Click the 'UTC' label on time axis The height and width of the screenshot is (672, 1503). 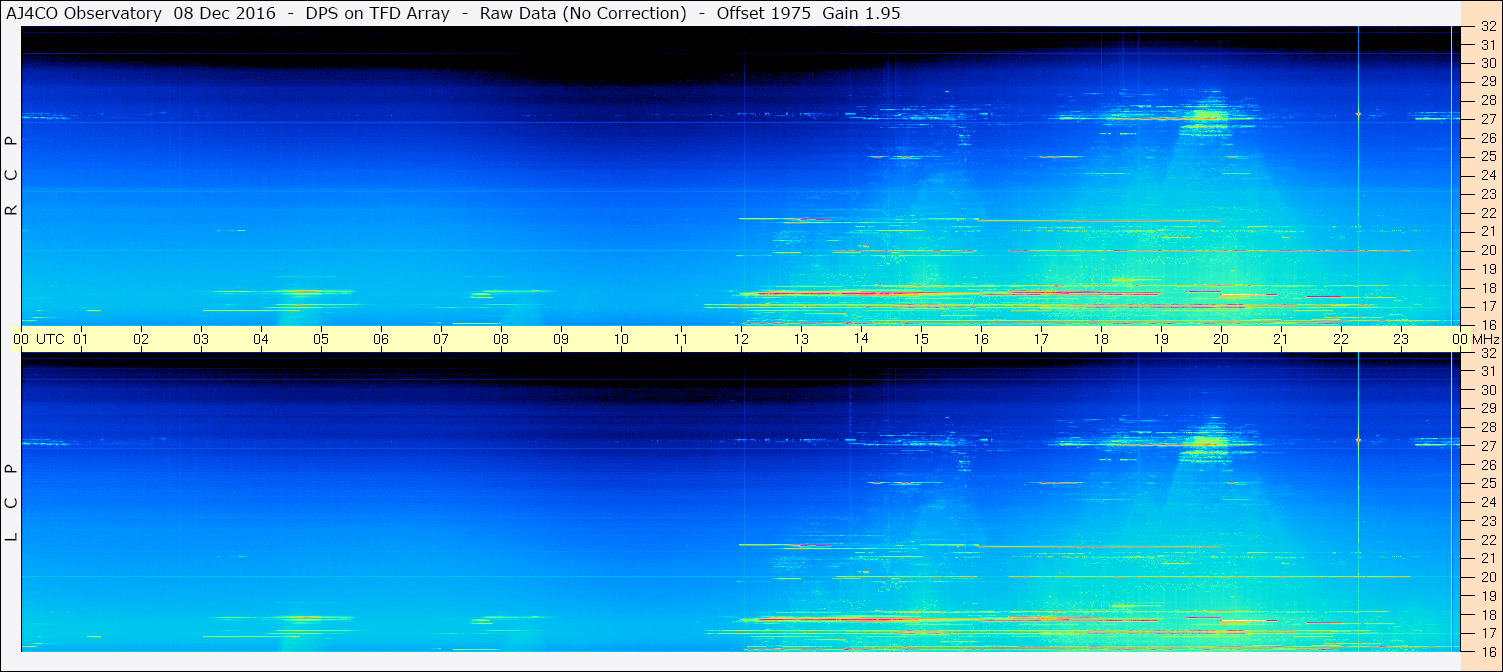(x=51, y=339)
